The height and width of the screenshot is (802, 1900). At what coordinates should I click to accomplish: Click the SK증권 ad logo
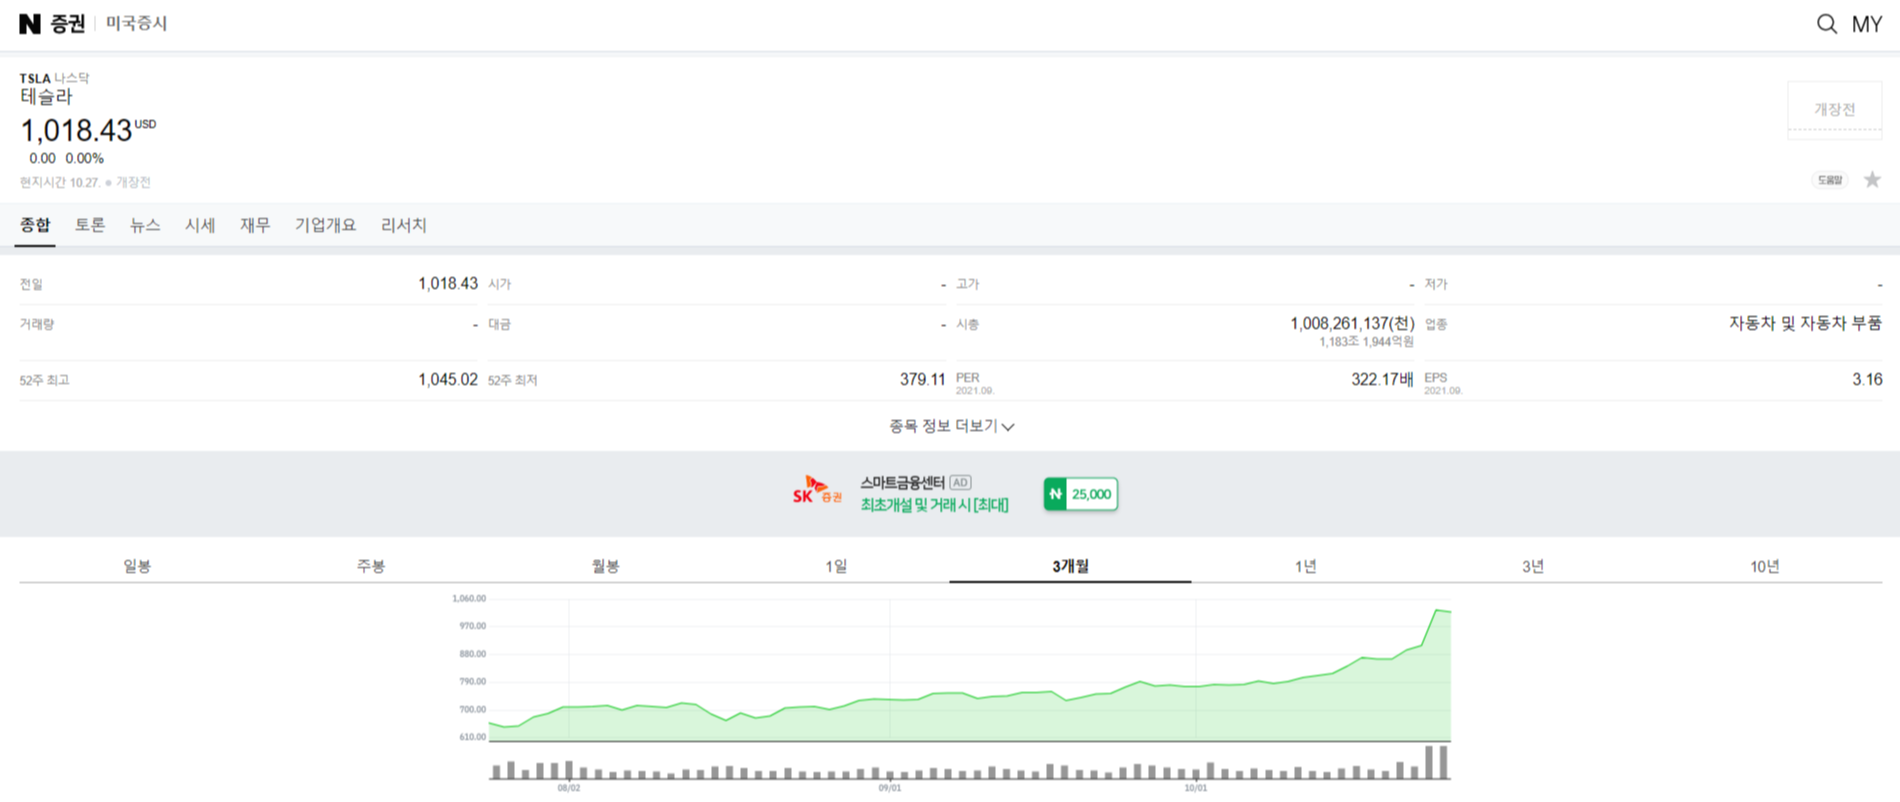pos(817,490)
